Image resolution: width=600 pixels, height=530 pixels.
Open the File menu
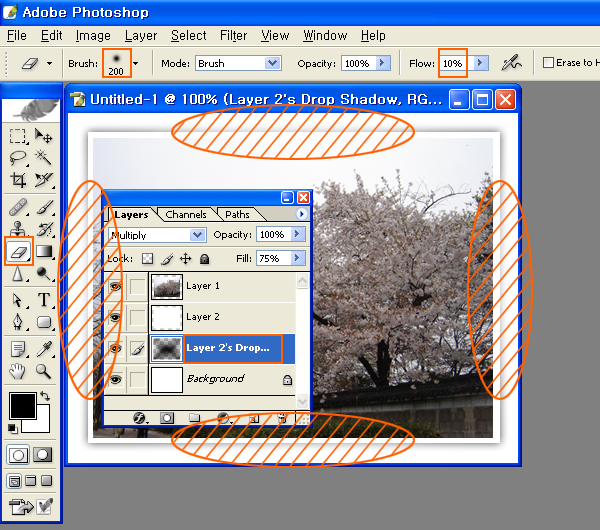pos(17,36)
